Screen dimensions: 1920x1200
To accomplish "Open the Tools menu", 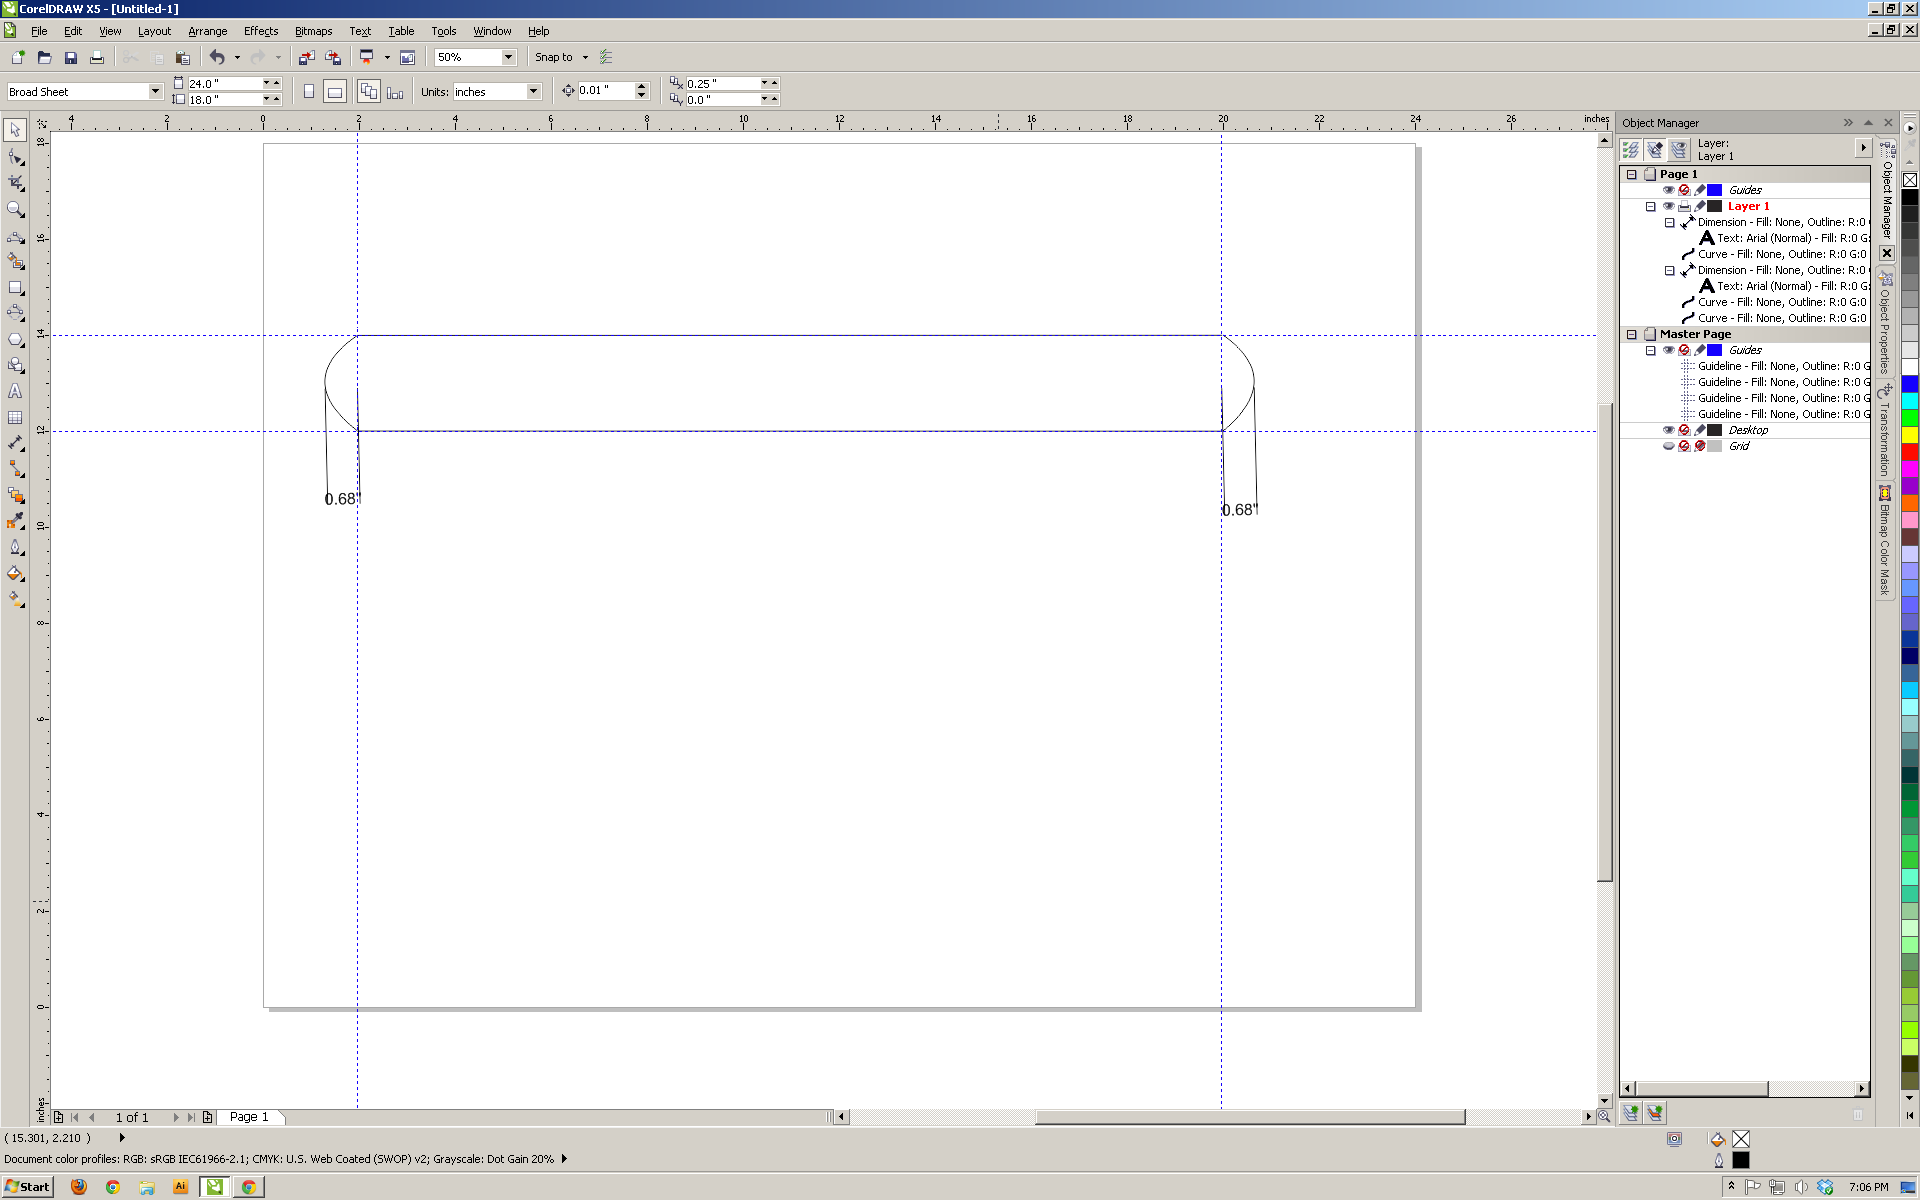I will tap(443, 31).
